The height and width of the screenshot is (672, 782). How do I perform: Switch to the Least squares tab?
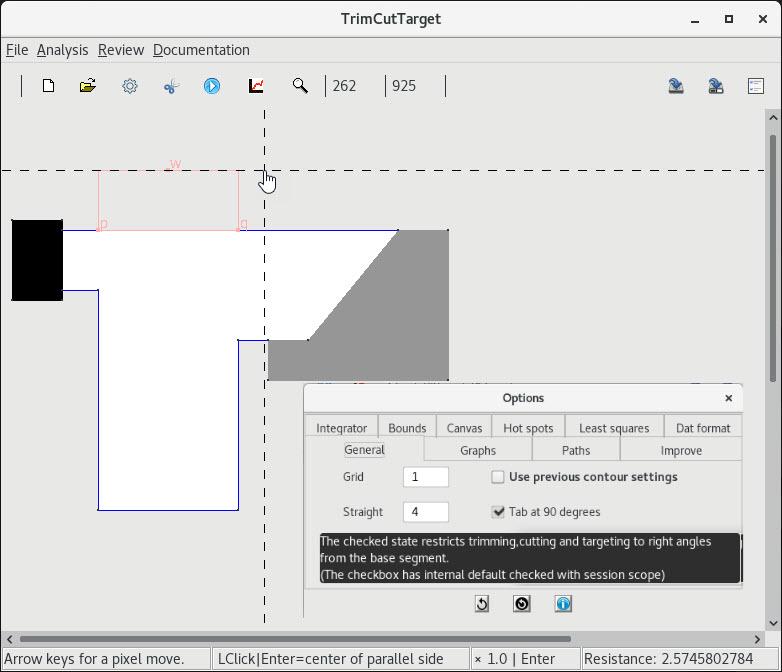614,428
